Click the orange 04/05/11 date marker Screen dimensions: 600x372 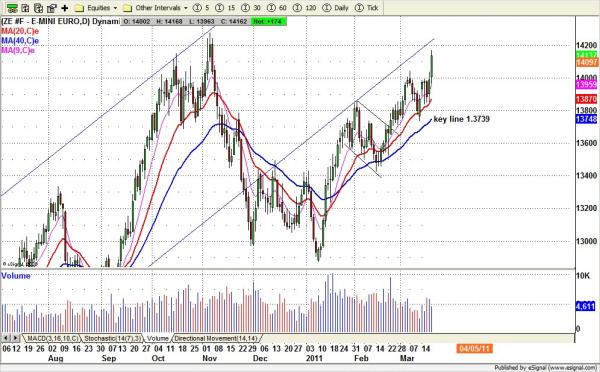474,349
